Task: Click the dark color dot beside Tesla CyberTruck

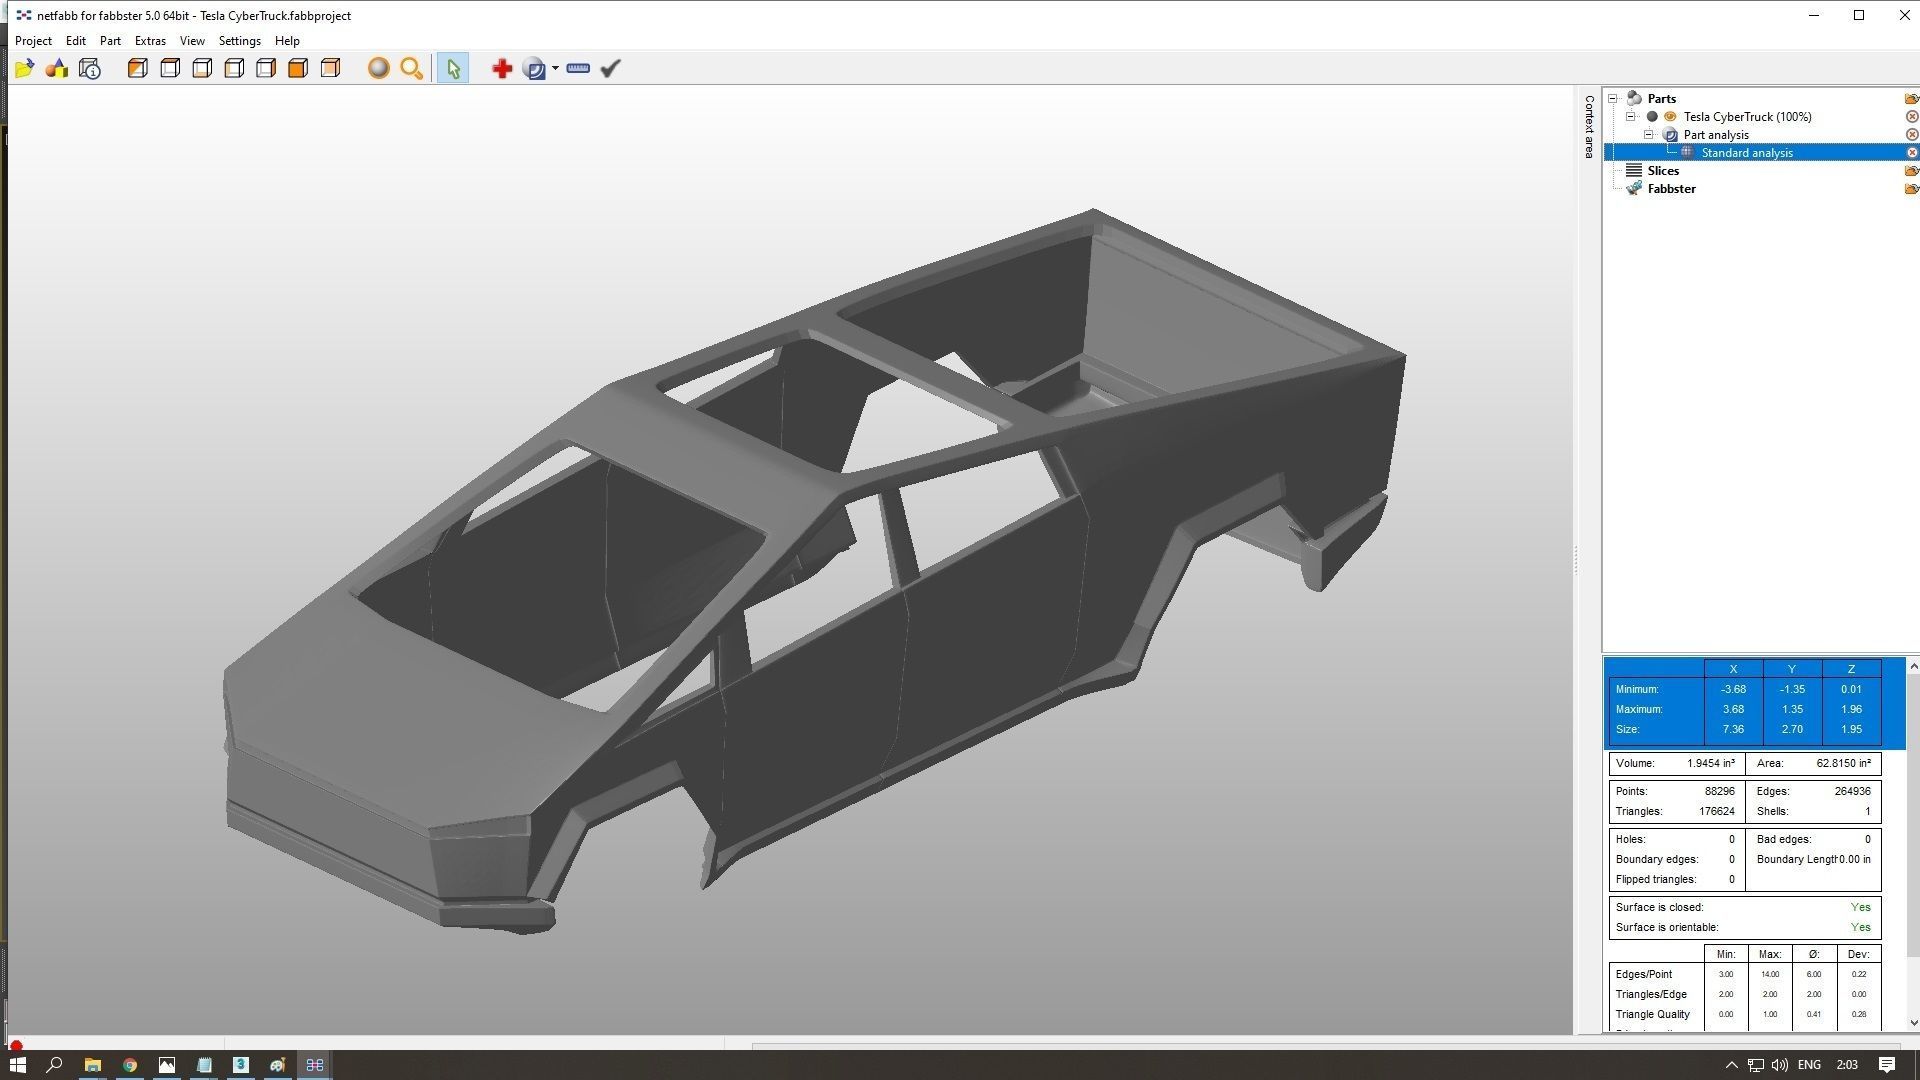Action: (1652, 117)
